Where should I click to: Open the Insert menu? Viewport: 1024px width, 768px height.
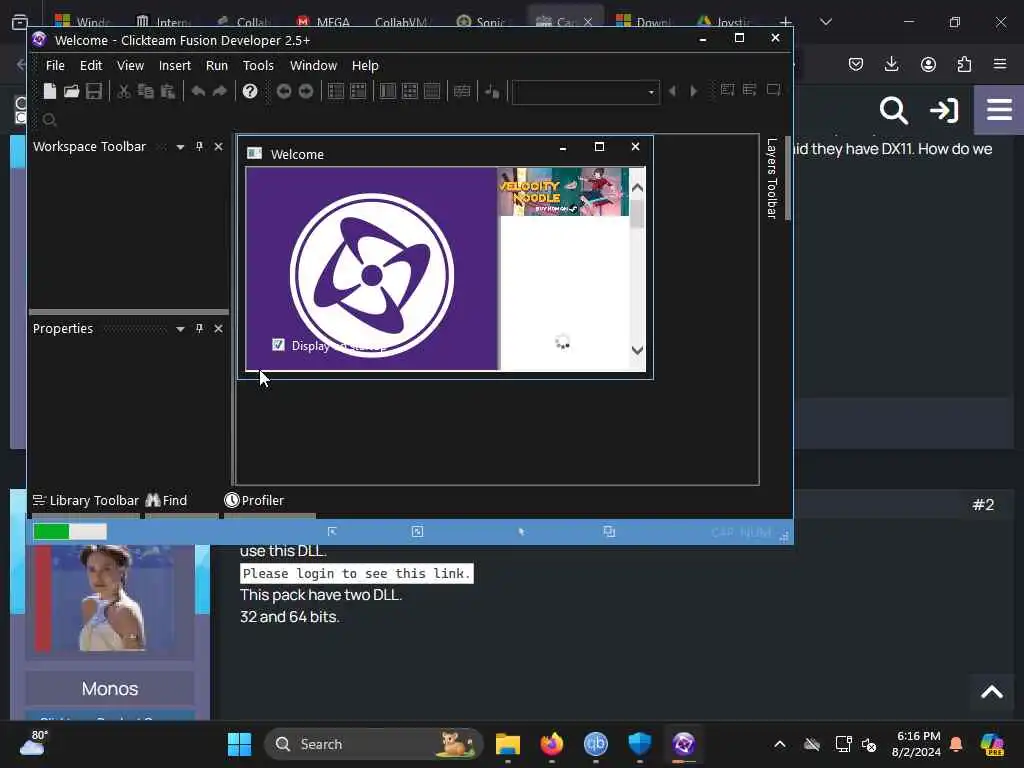point(174,65)
